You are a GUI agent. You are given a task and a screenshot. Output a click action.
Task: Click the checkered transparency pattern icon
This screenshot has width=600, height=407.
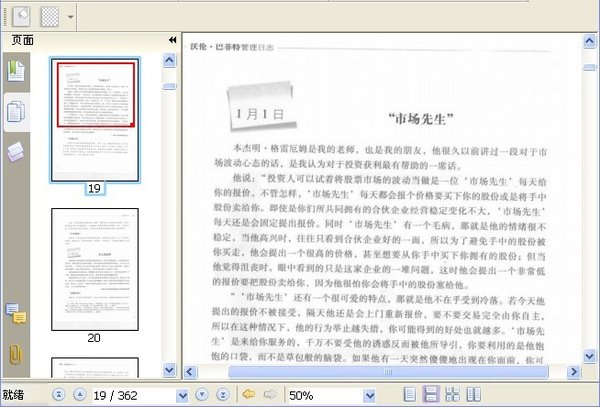[x=50, y=17]
